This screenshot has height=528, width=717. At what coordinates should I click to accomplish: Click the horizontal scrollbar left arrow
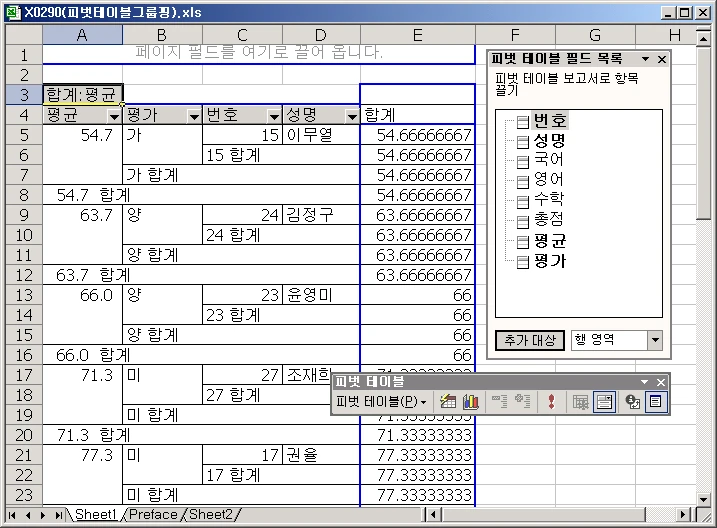(433, 515)
